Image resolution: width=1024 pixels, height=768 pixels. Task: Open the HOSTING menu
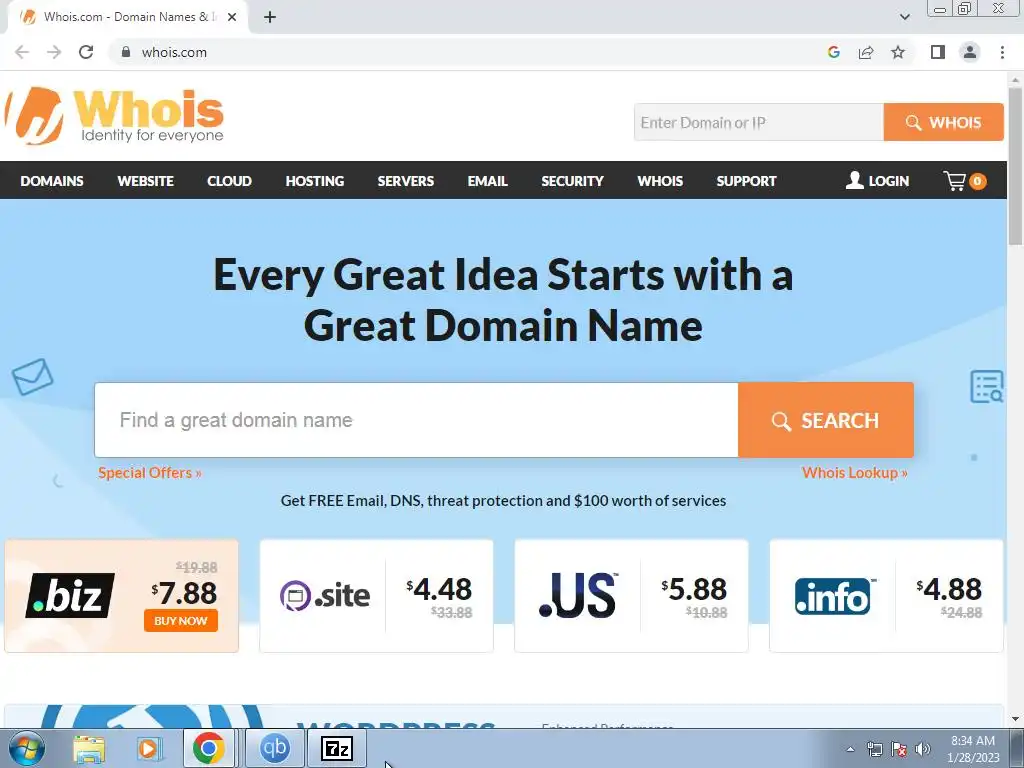click(315, 181)
